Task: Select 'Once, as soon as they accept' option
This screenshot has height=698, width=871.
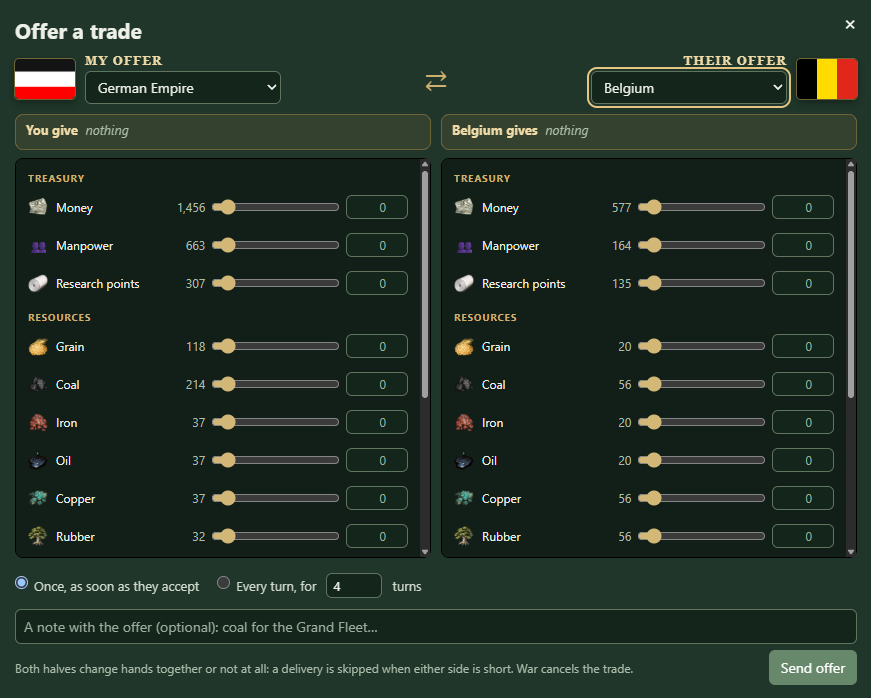Action: point(22,582)
